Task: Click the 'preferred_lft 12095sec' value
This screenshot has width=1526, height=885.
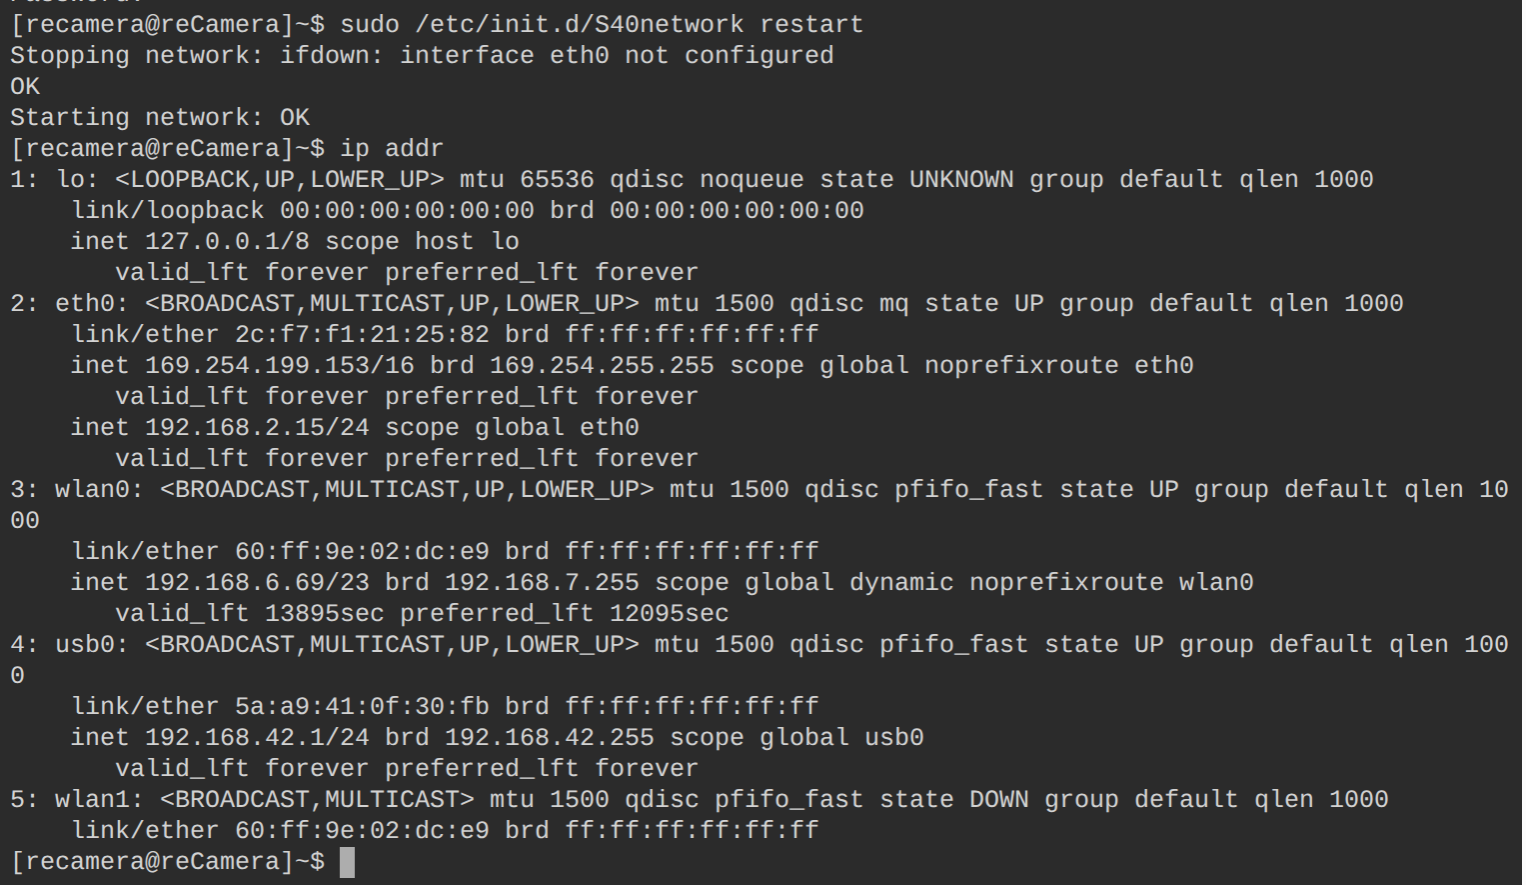Action: (564, 613)
